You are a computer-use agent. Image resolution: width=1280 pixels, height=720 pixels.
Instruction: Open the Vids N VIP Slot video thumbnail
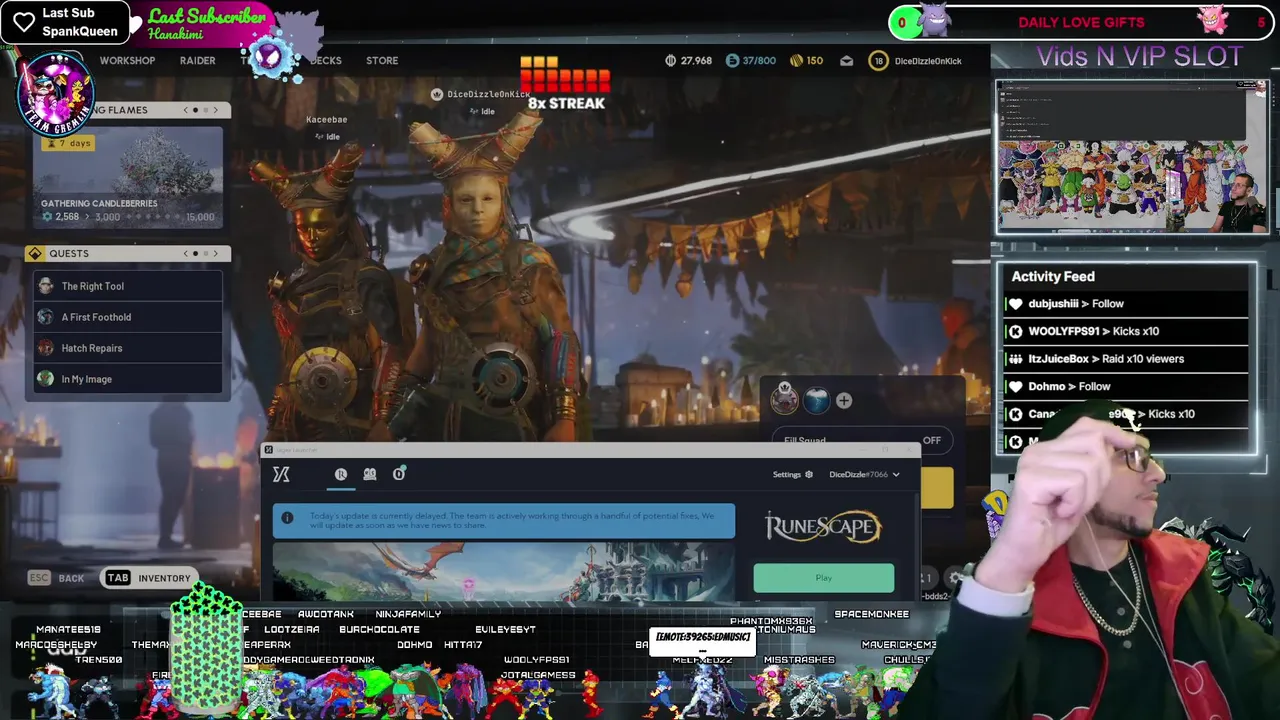click(1132, 157)
